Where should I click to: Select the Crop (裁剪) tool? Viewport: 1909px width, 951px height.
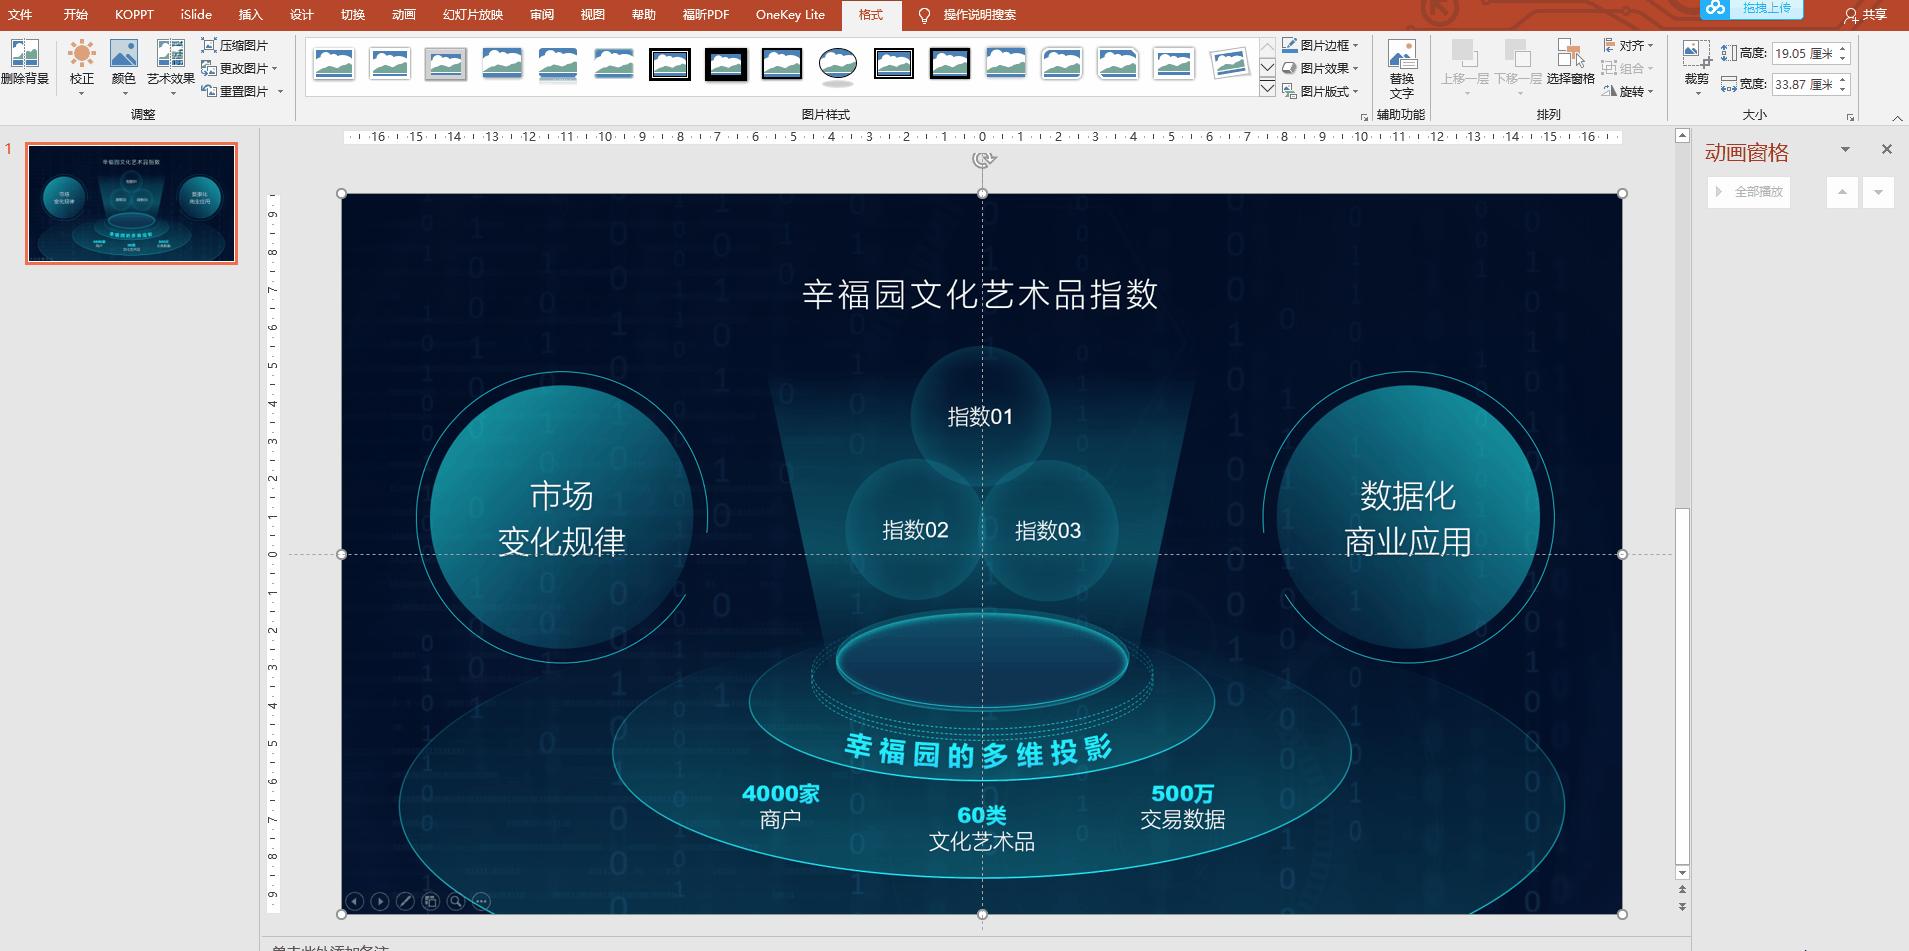coord(1696,62)
